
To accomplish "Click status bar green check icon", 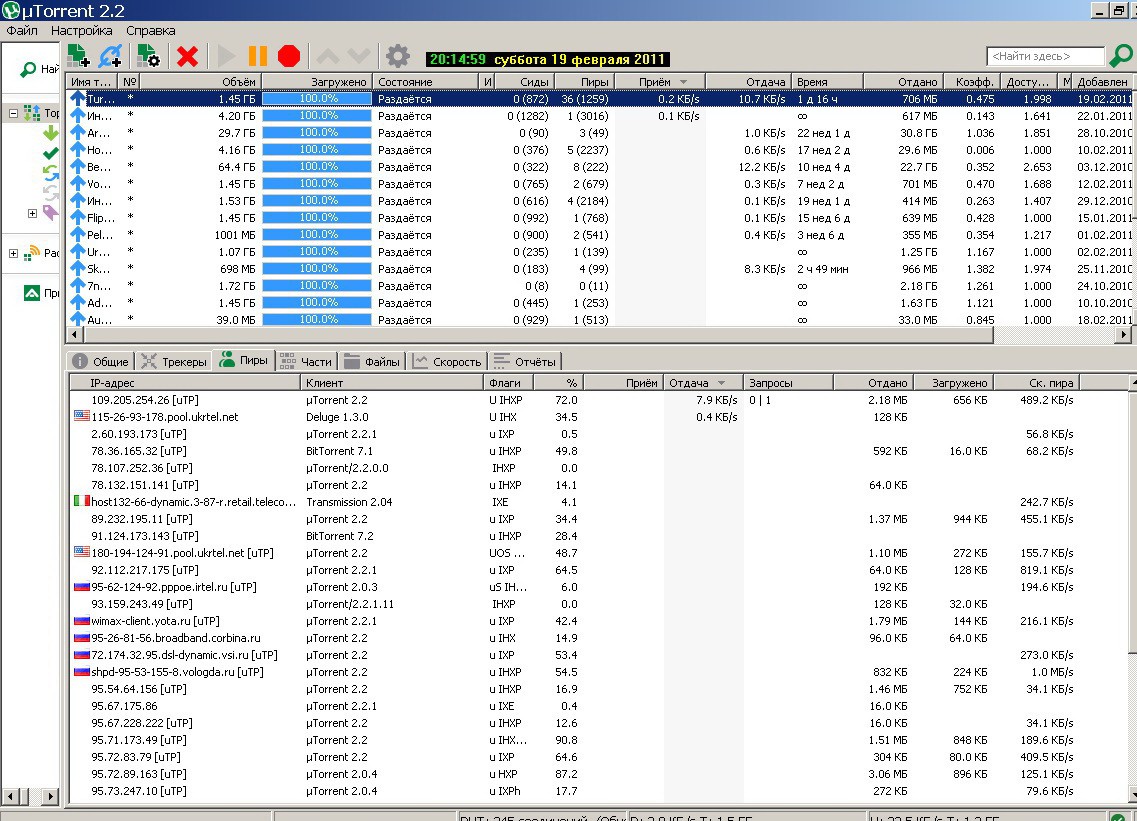I will coord(1117,817).
